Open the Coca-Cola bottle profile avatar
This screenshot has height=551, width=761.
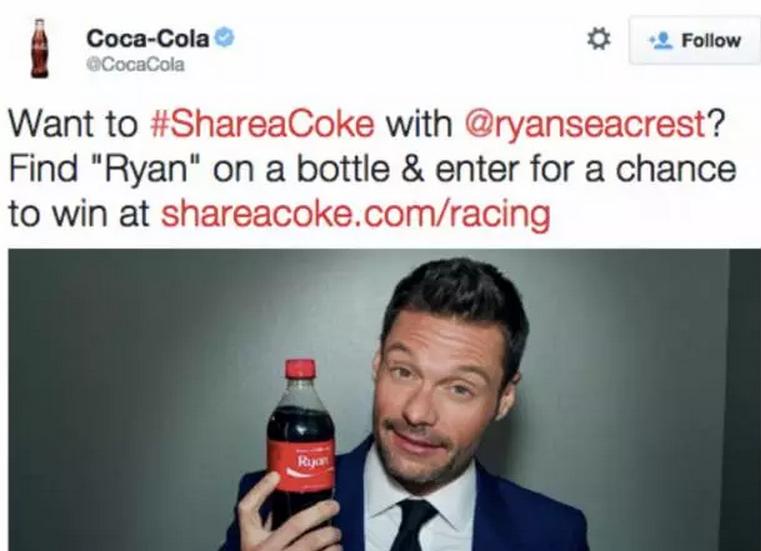click(40, 48)
